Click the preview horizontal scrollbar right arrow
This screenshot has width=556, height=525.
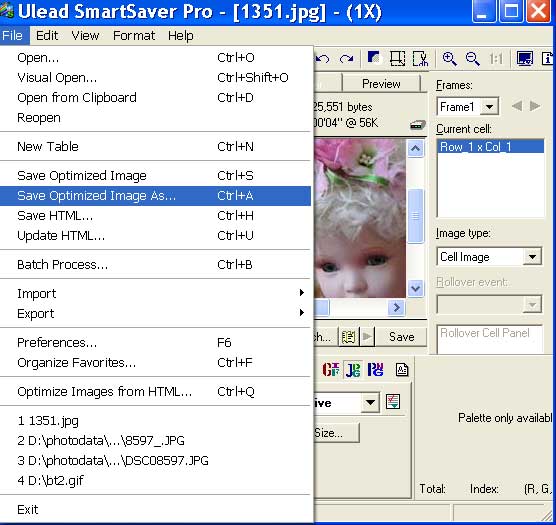pyautogui.click(x=396, y=307)
